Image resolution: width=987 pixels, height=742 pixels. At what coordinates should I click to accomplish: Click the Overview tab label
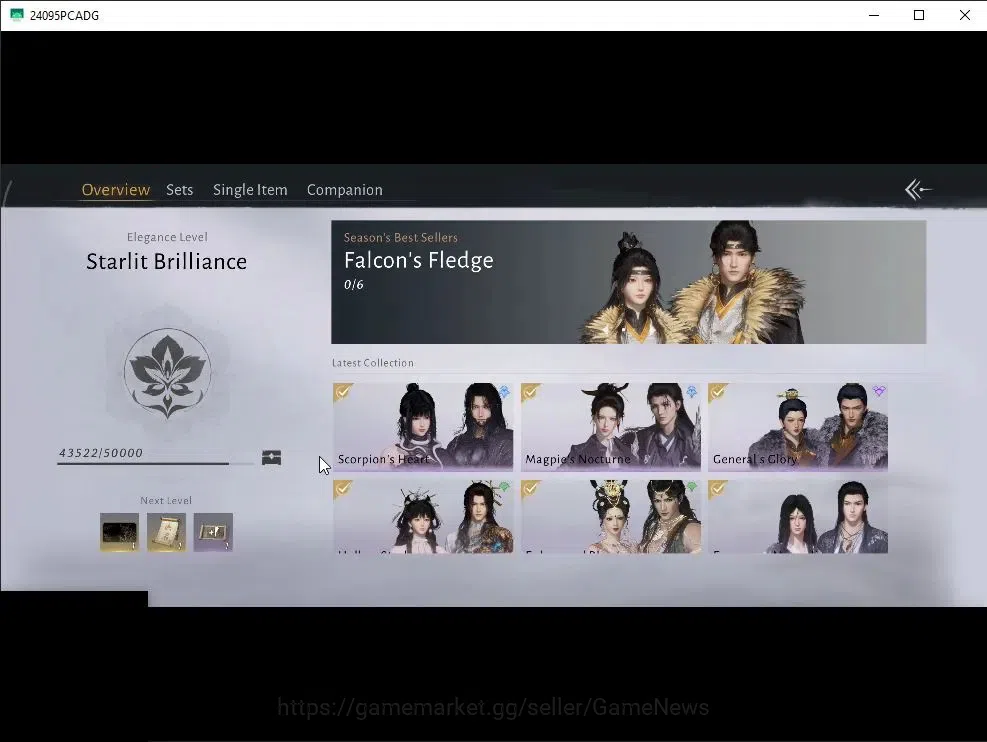(x=116, y=189)
